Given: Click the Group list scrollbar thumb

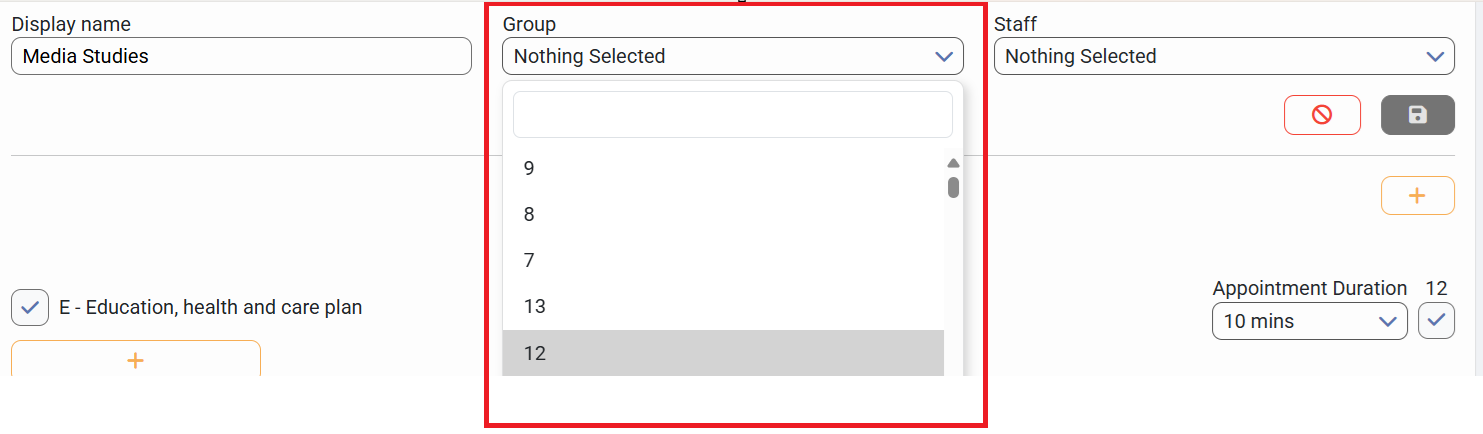Looking at the screenshot, I should [x=954, y=188].
